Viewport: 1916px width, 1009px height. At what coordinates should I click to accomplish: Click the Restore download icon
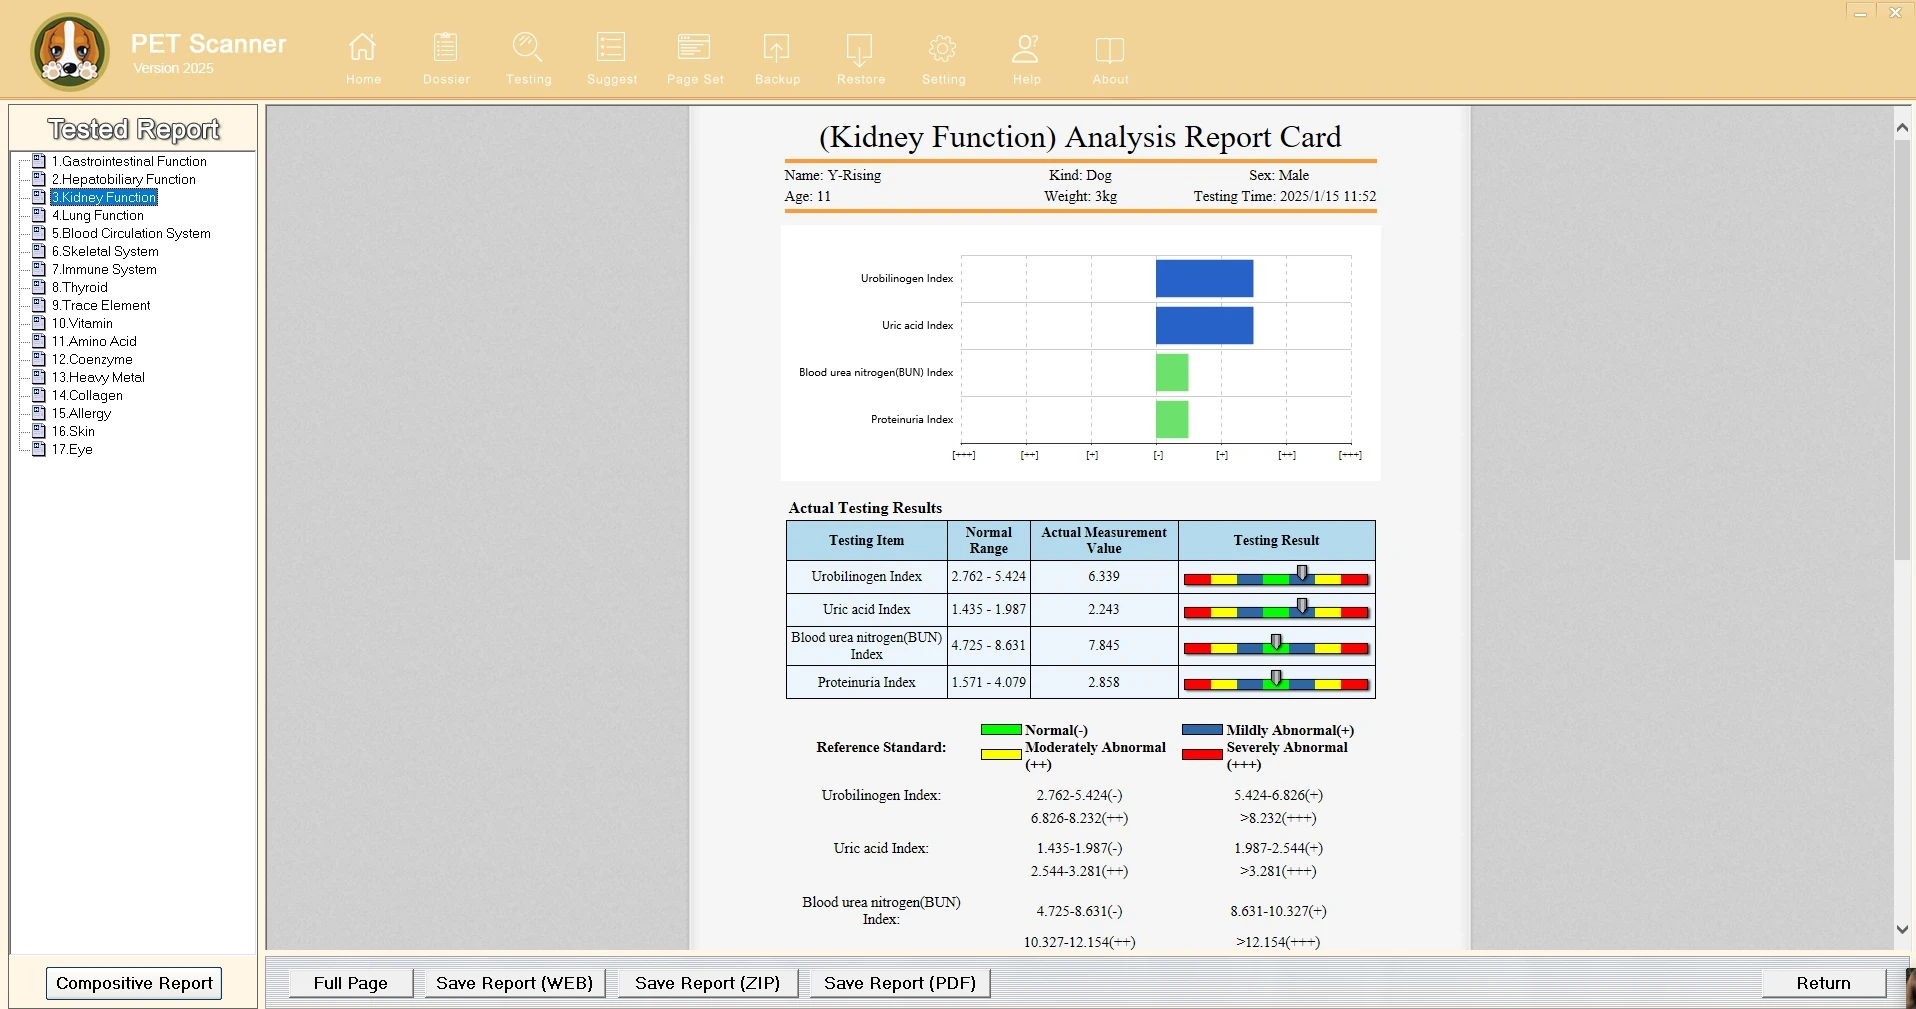[x=860, y=48]
